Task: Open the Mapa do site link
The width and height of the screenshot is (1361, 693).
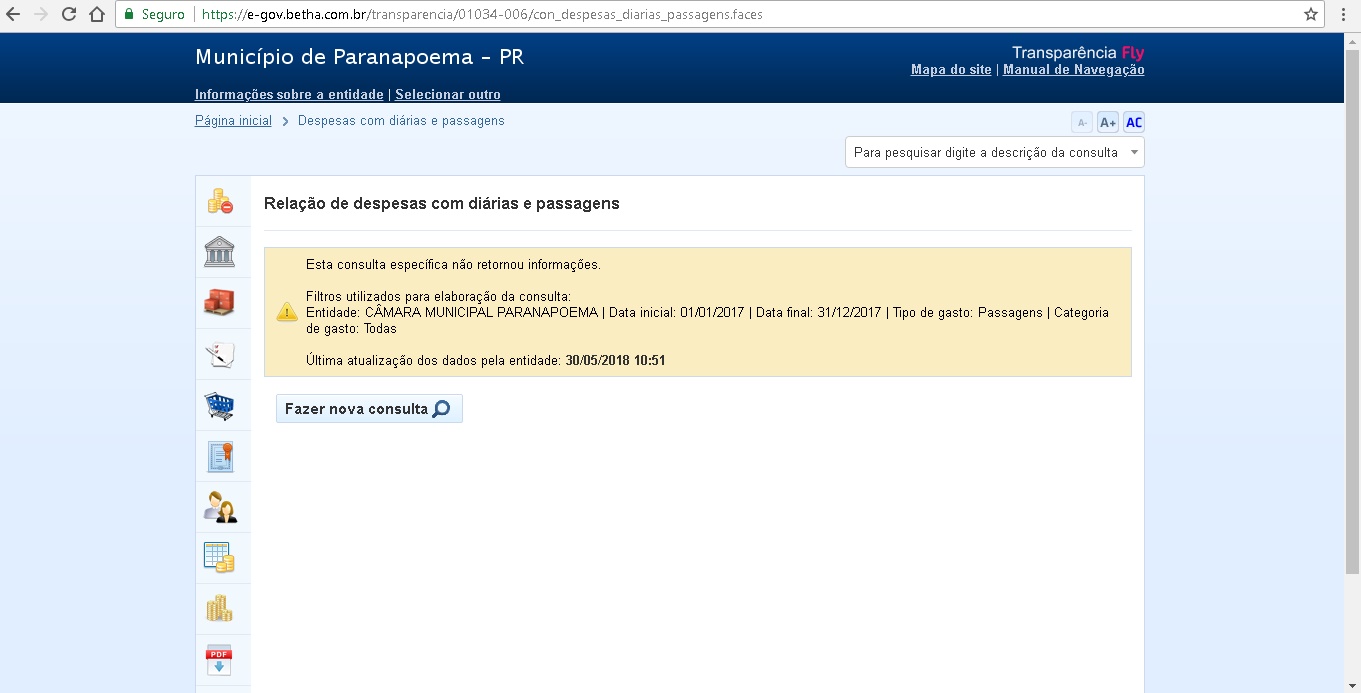Action: point(951,70)
